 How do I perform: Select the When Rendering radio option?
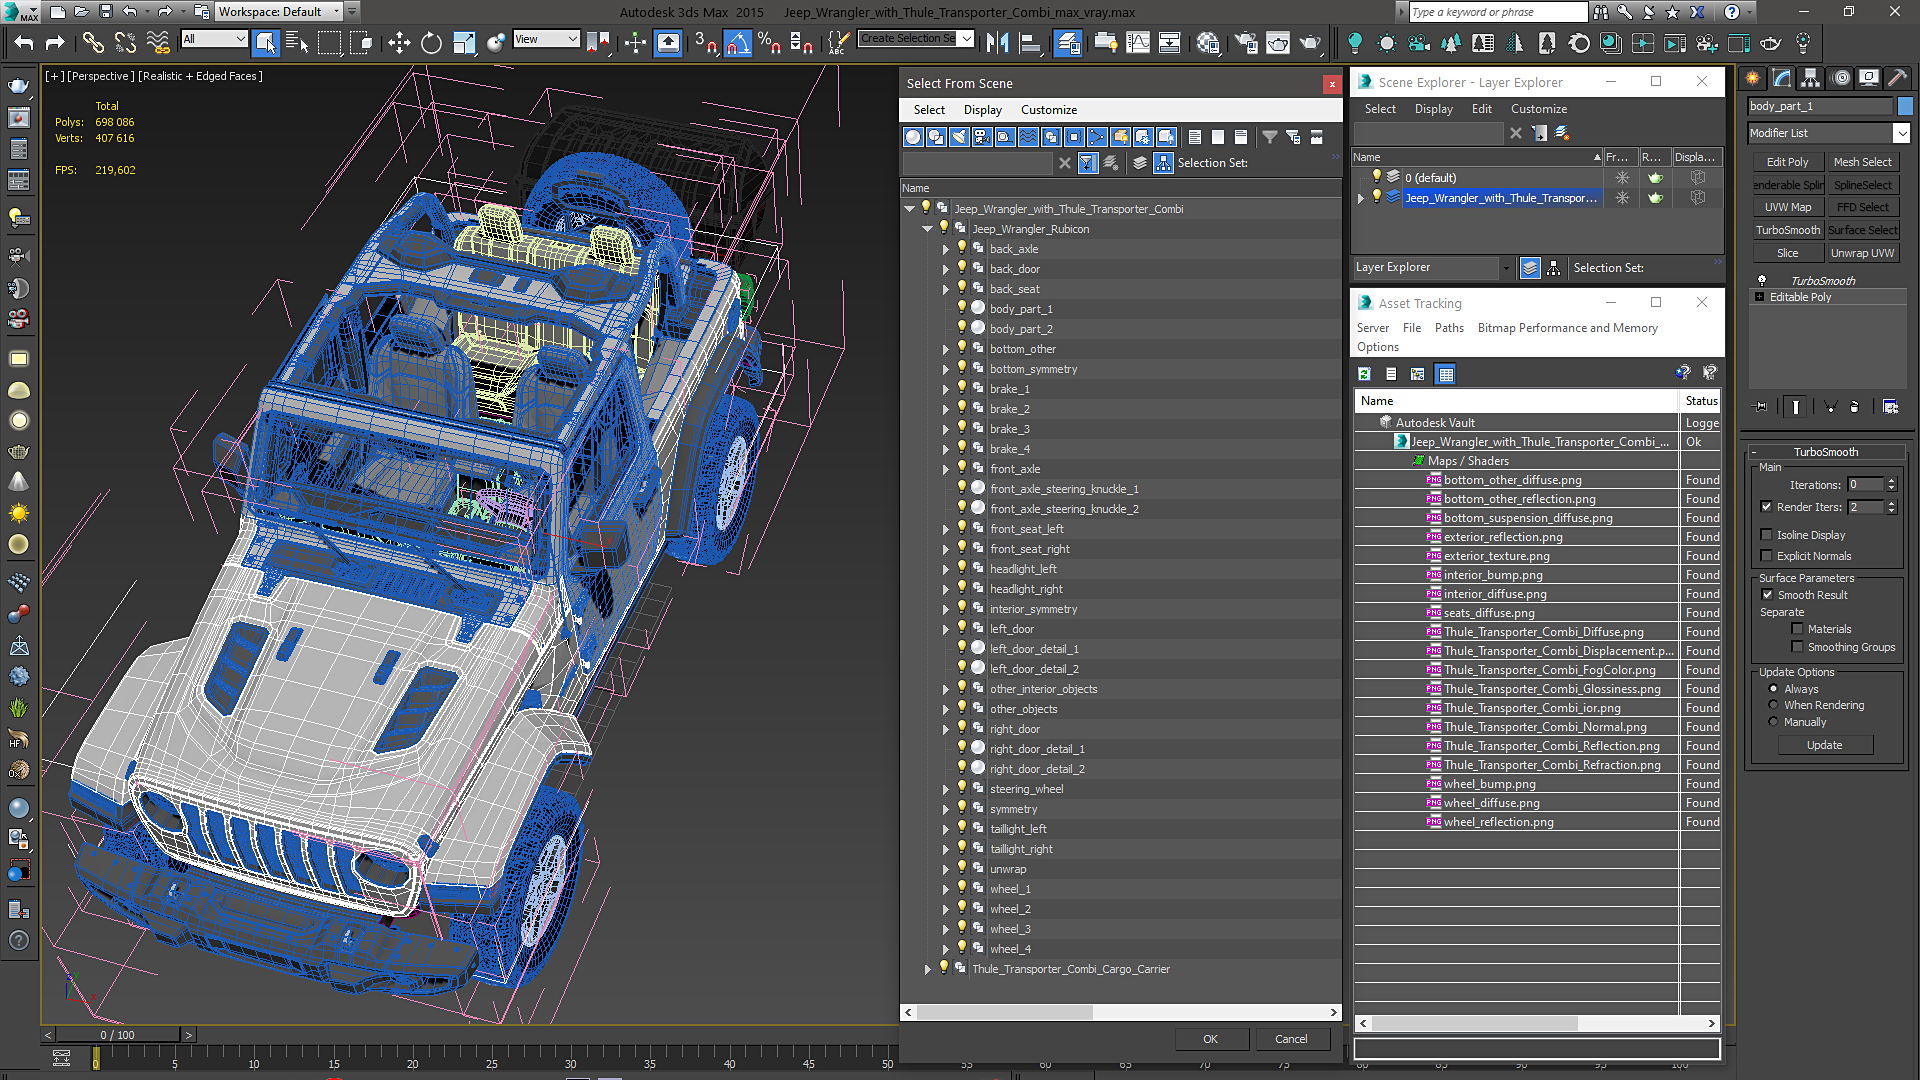[x=1773, y=705]
